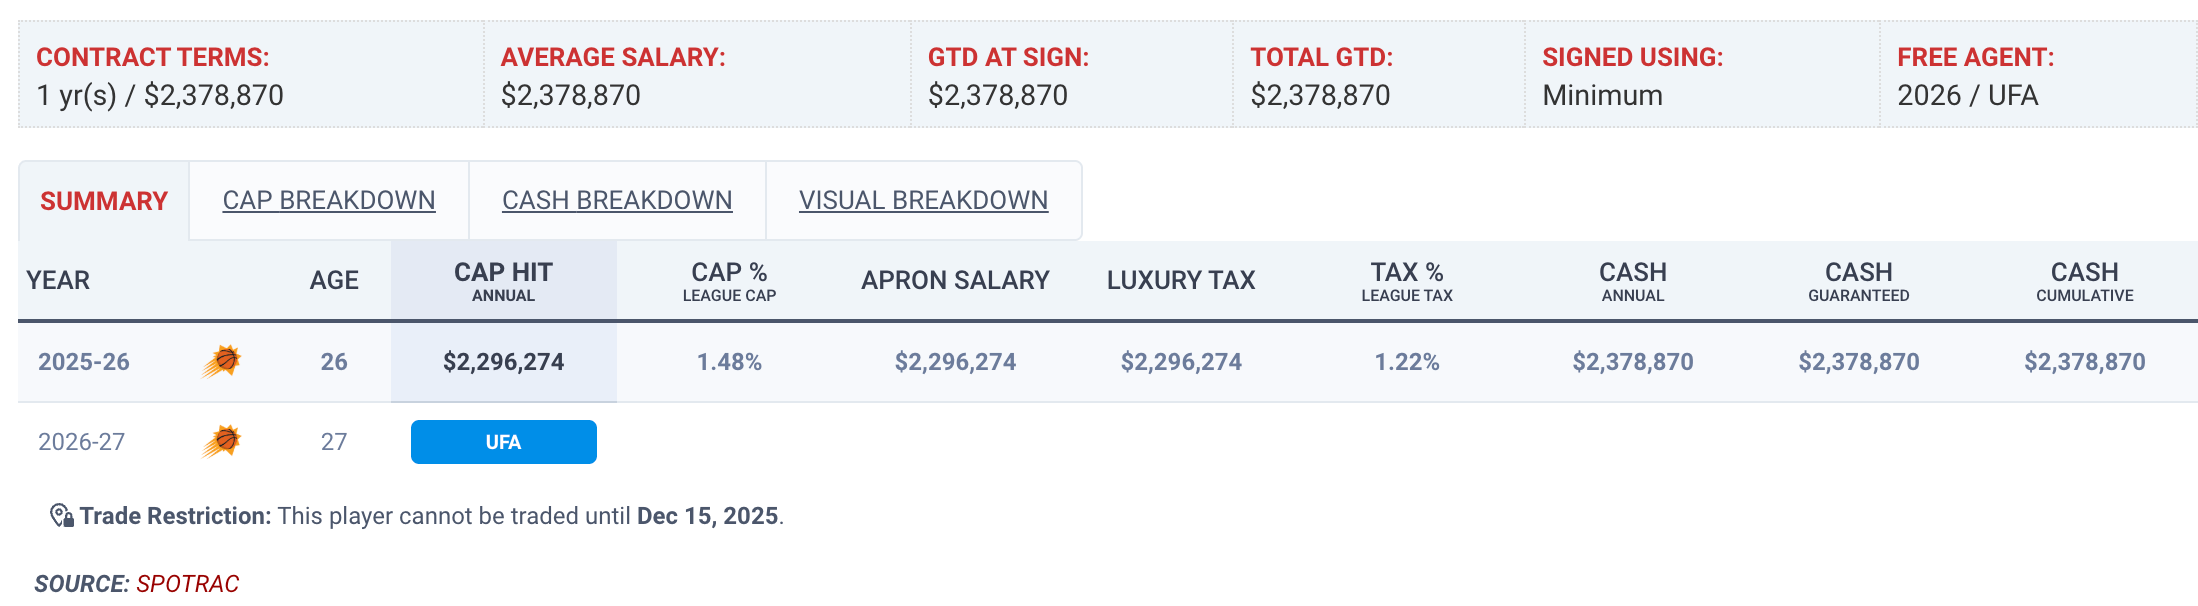Click the blue UFA badge

click(x=503, y=442)
